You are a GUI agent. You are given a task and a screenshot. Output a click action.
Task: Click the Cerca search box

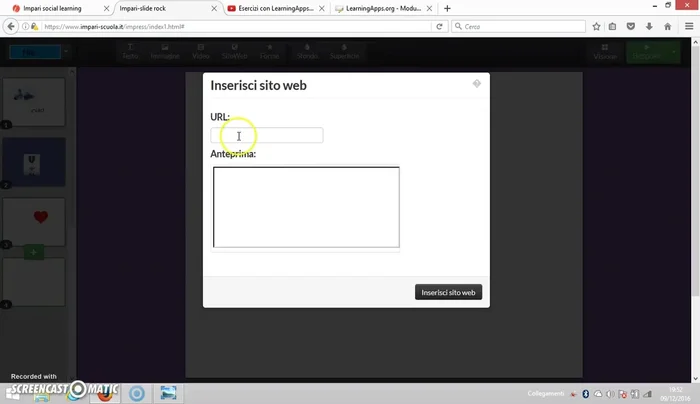pos(518,27)
